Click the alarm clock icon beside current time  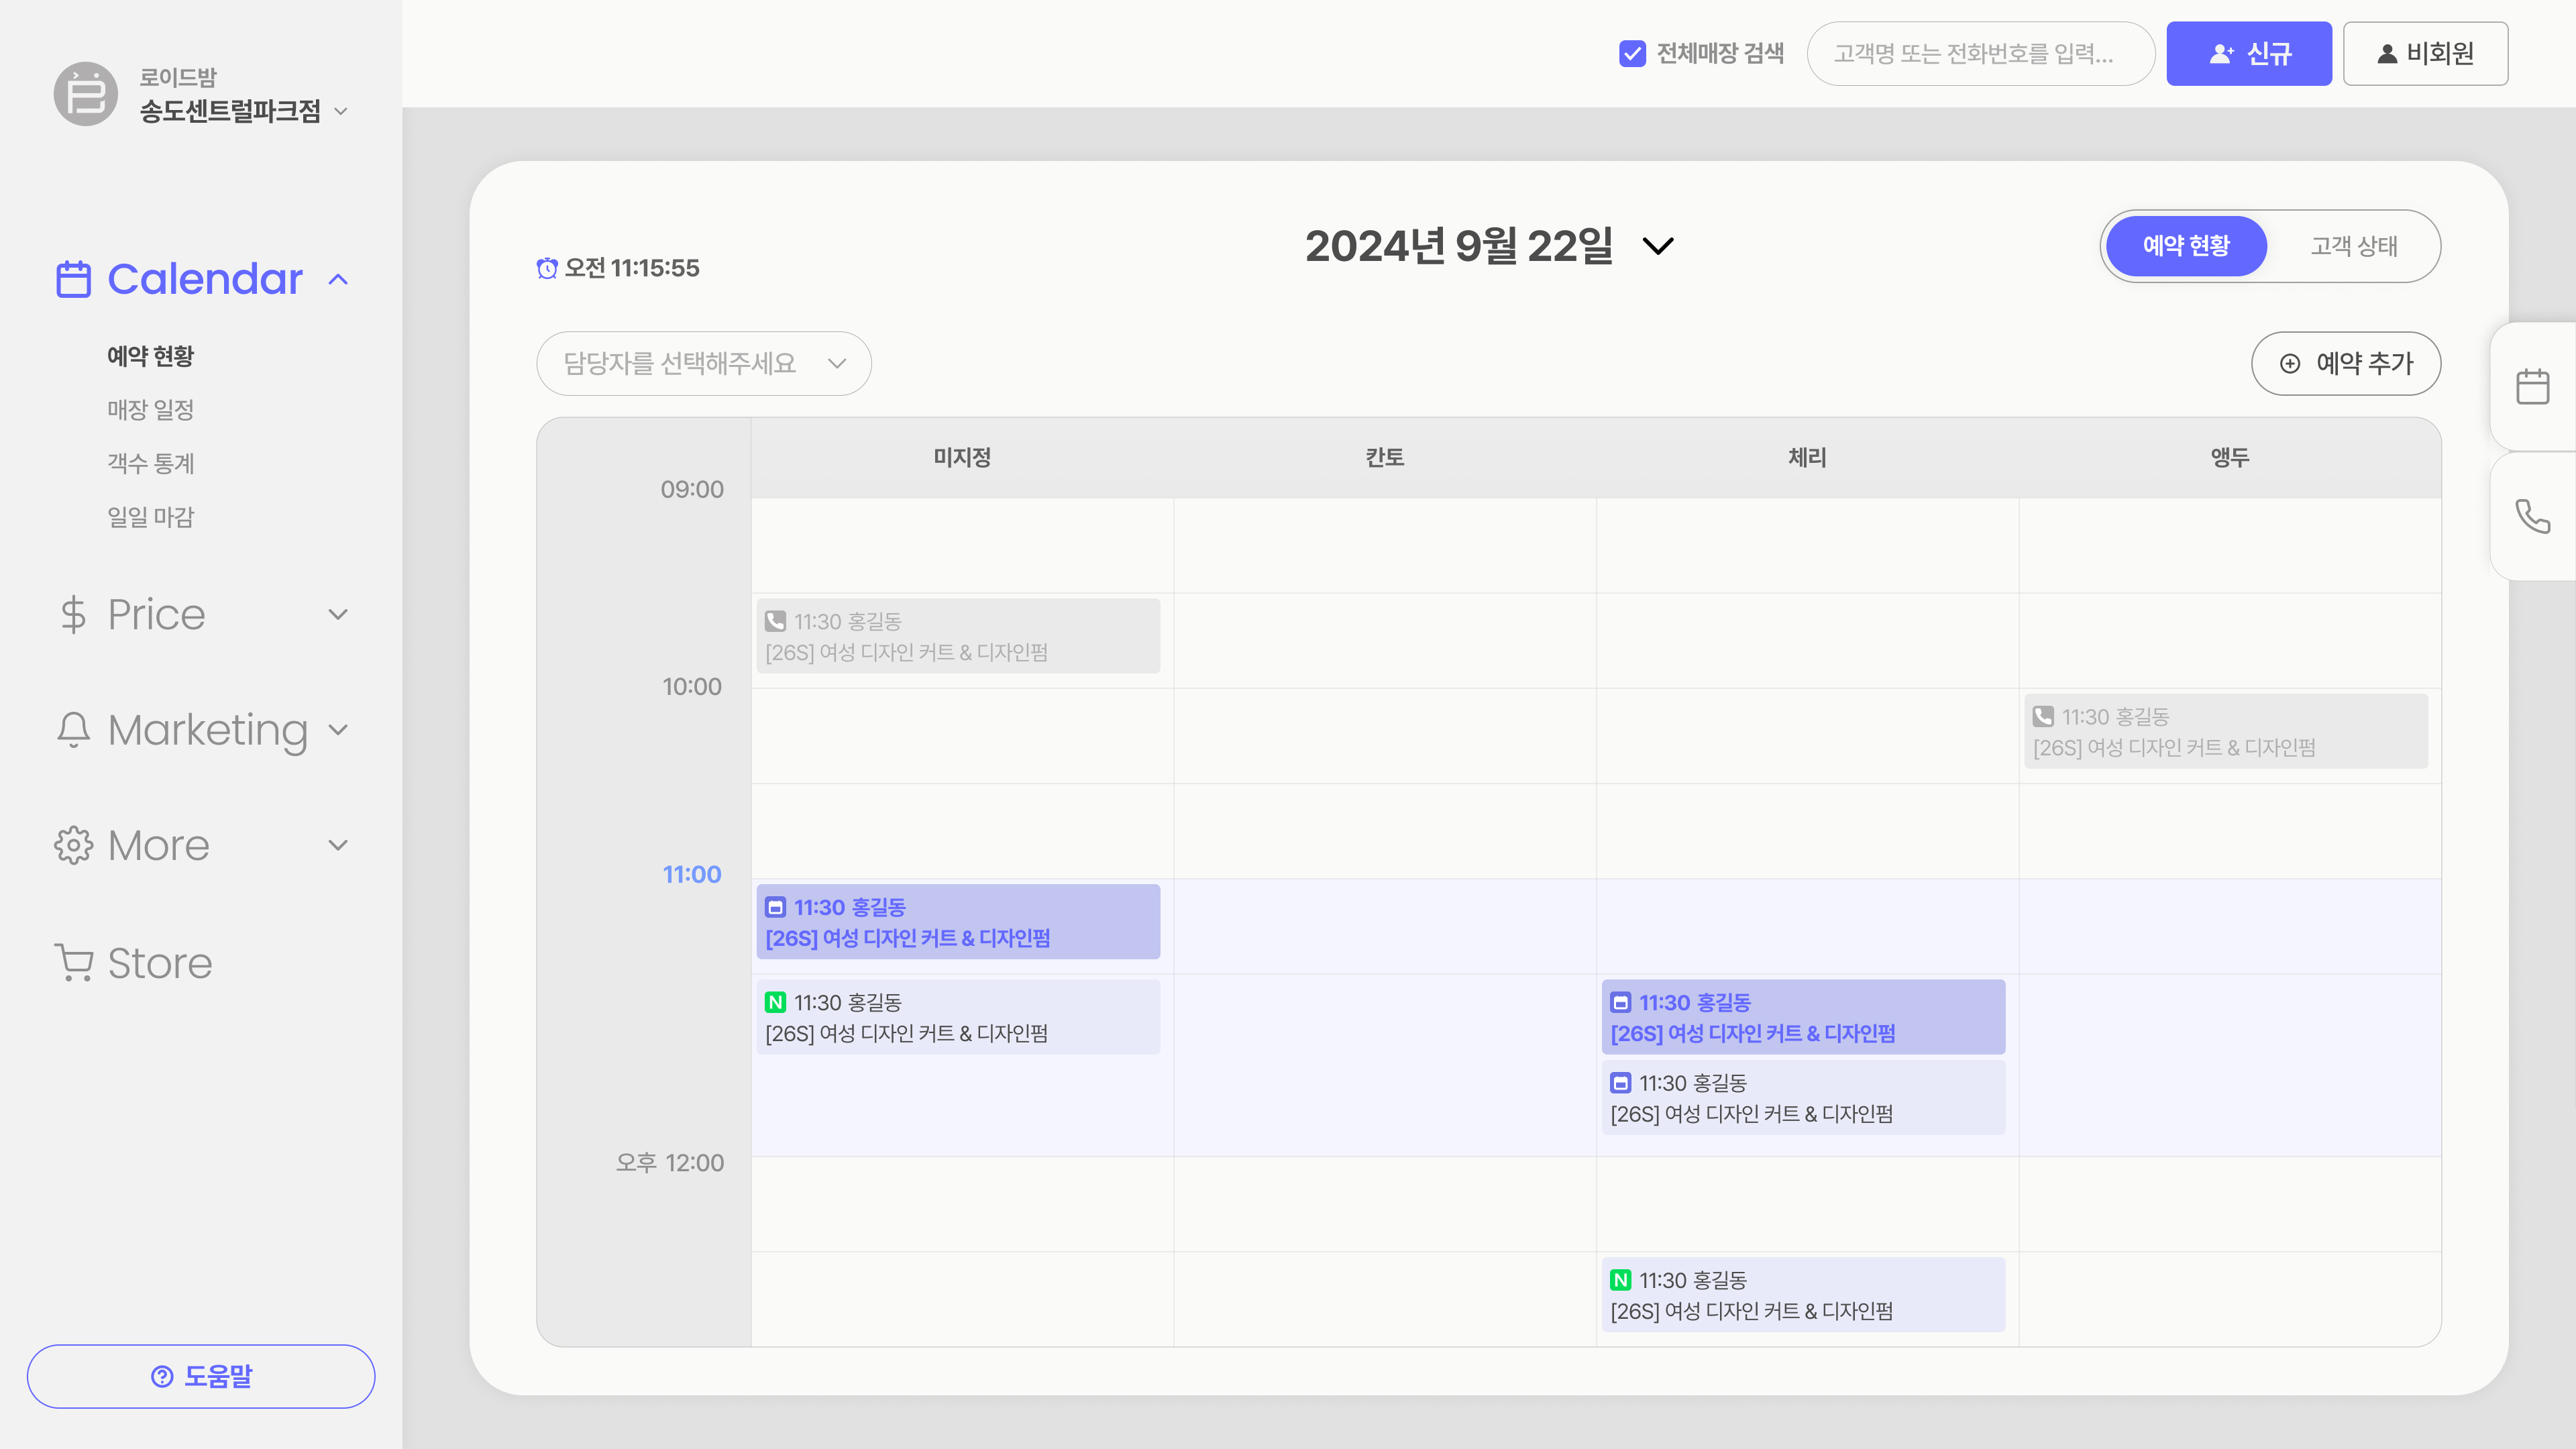[x=547, y=268]
